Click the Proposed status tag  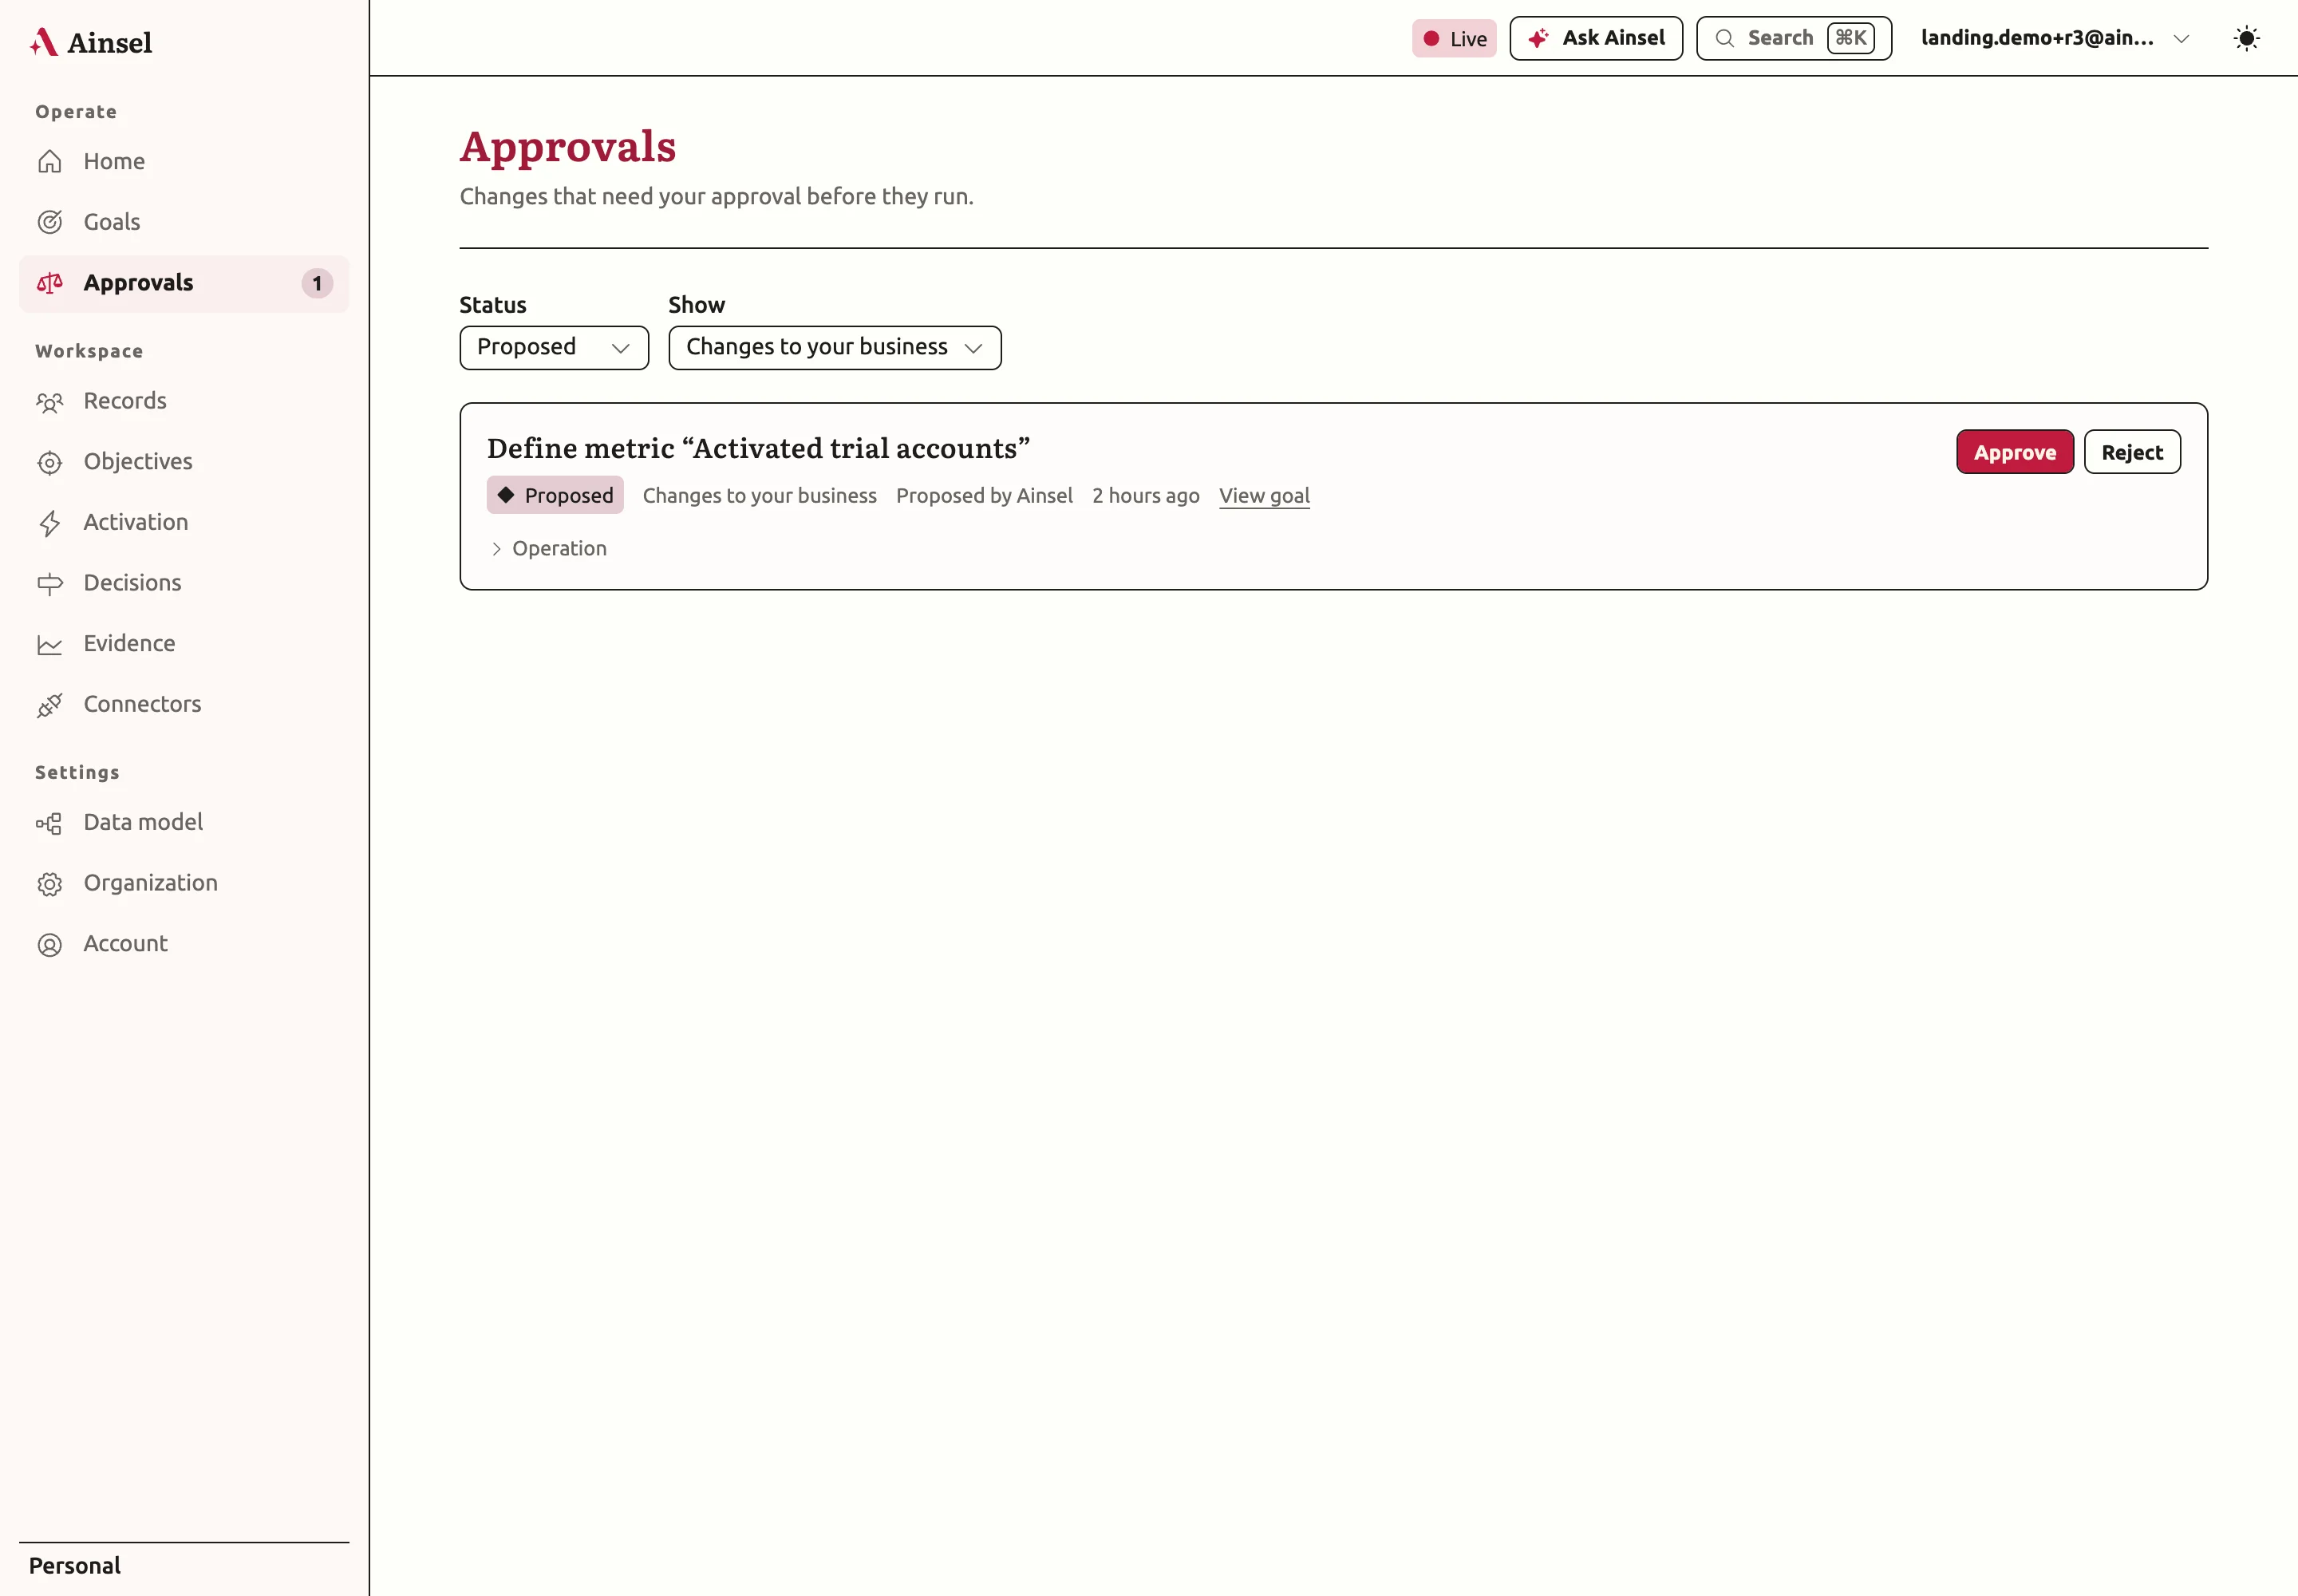tap(555, 495)
